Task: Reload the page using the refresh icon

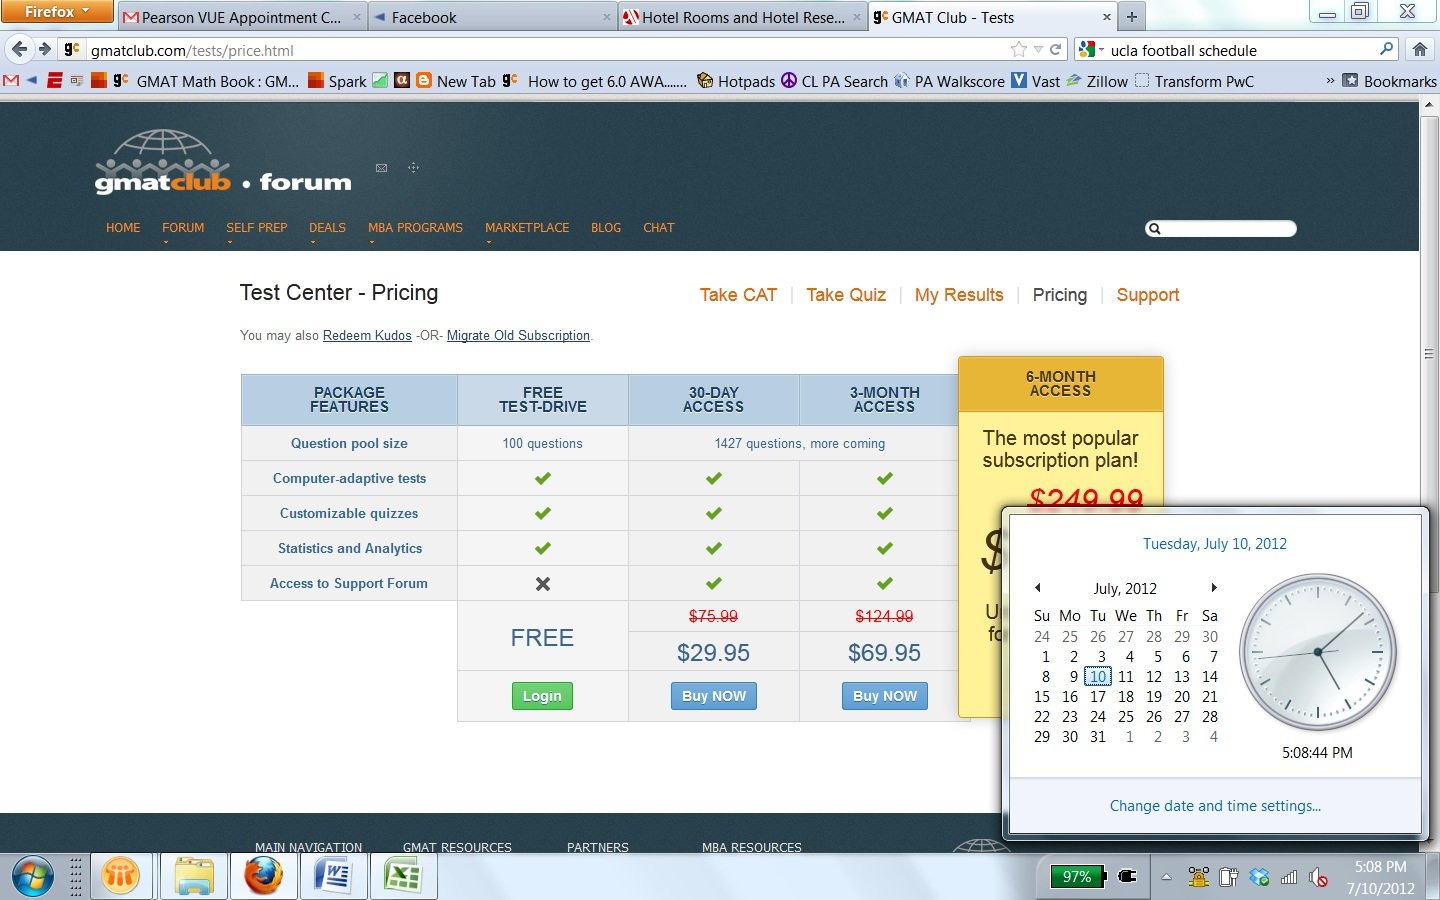Action: (x=1055, y=49)
